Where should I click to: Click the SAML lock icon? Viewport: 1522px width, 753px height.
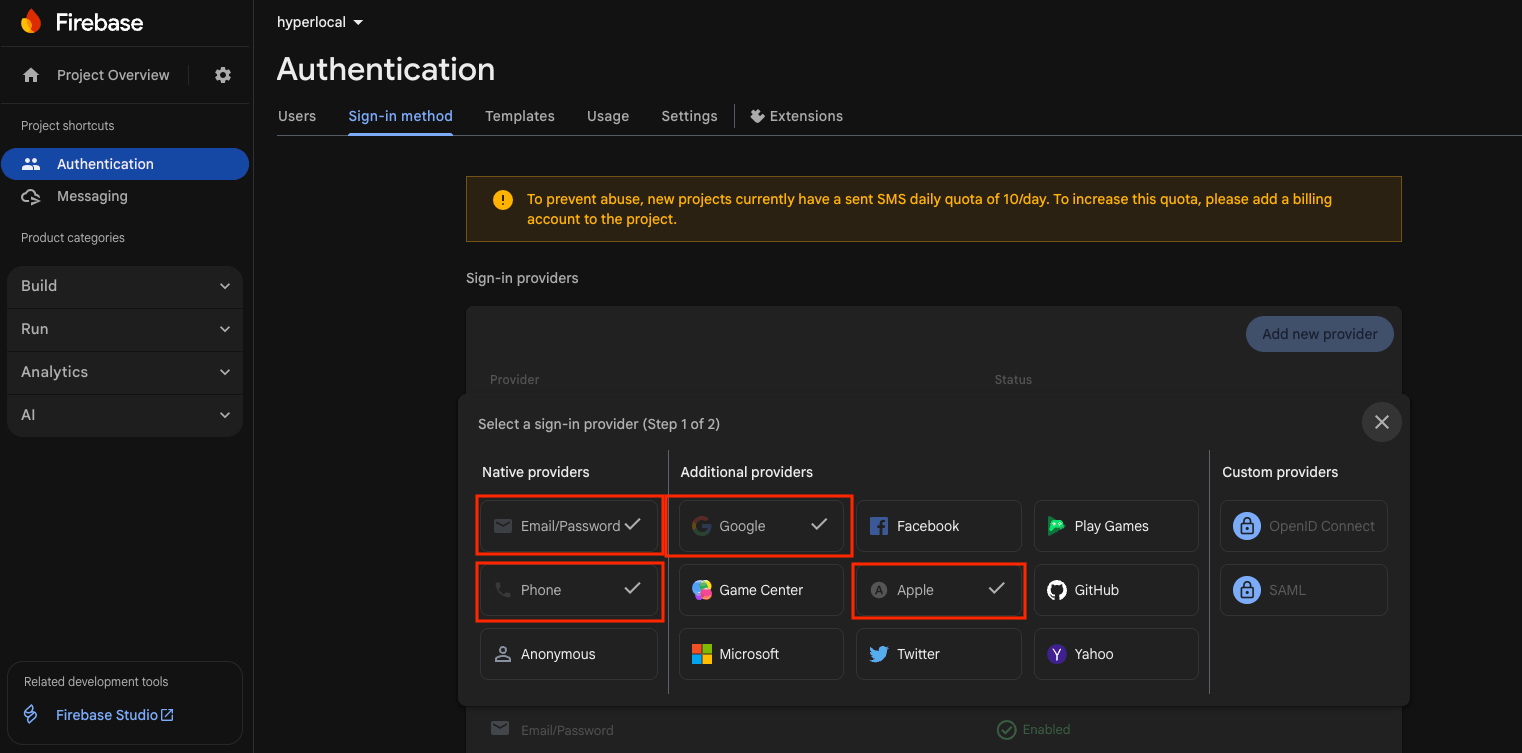(x=1247, y=590)
